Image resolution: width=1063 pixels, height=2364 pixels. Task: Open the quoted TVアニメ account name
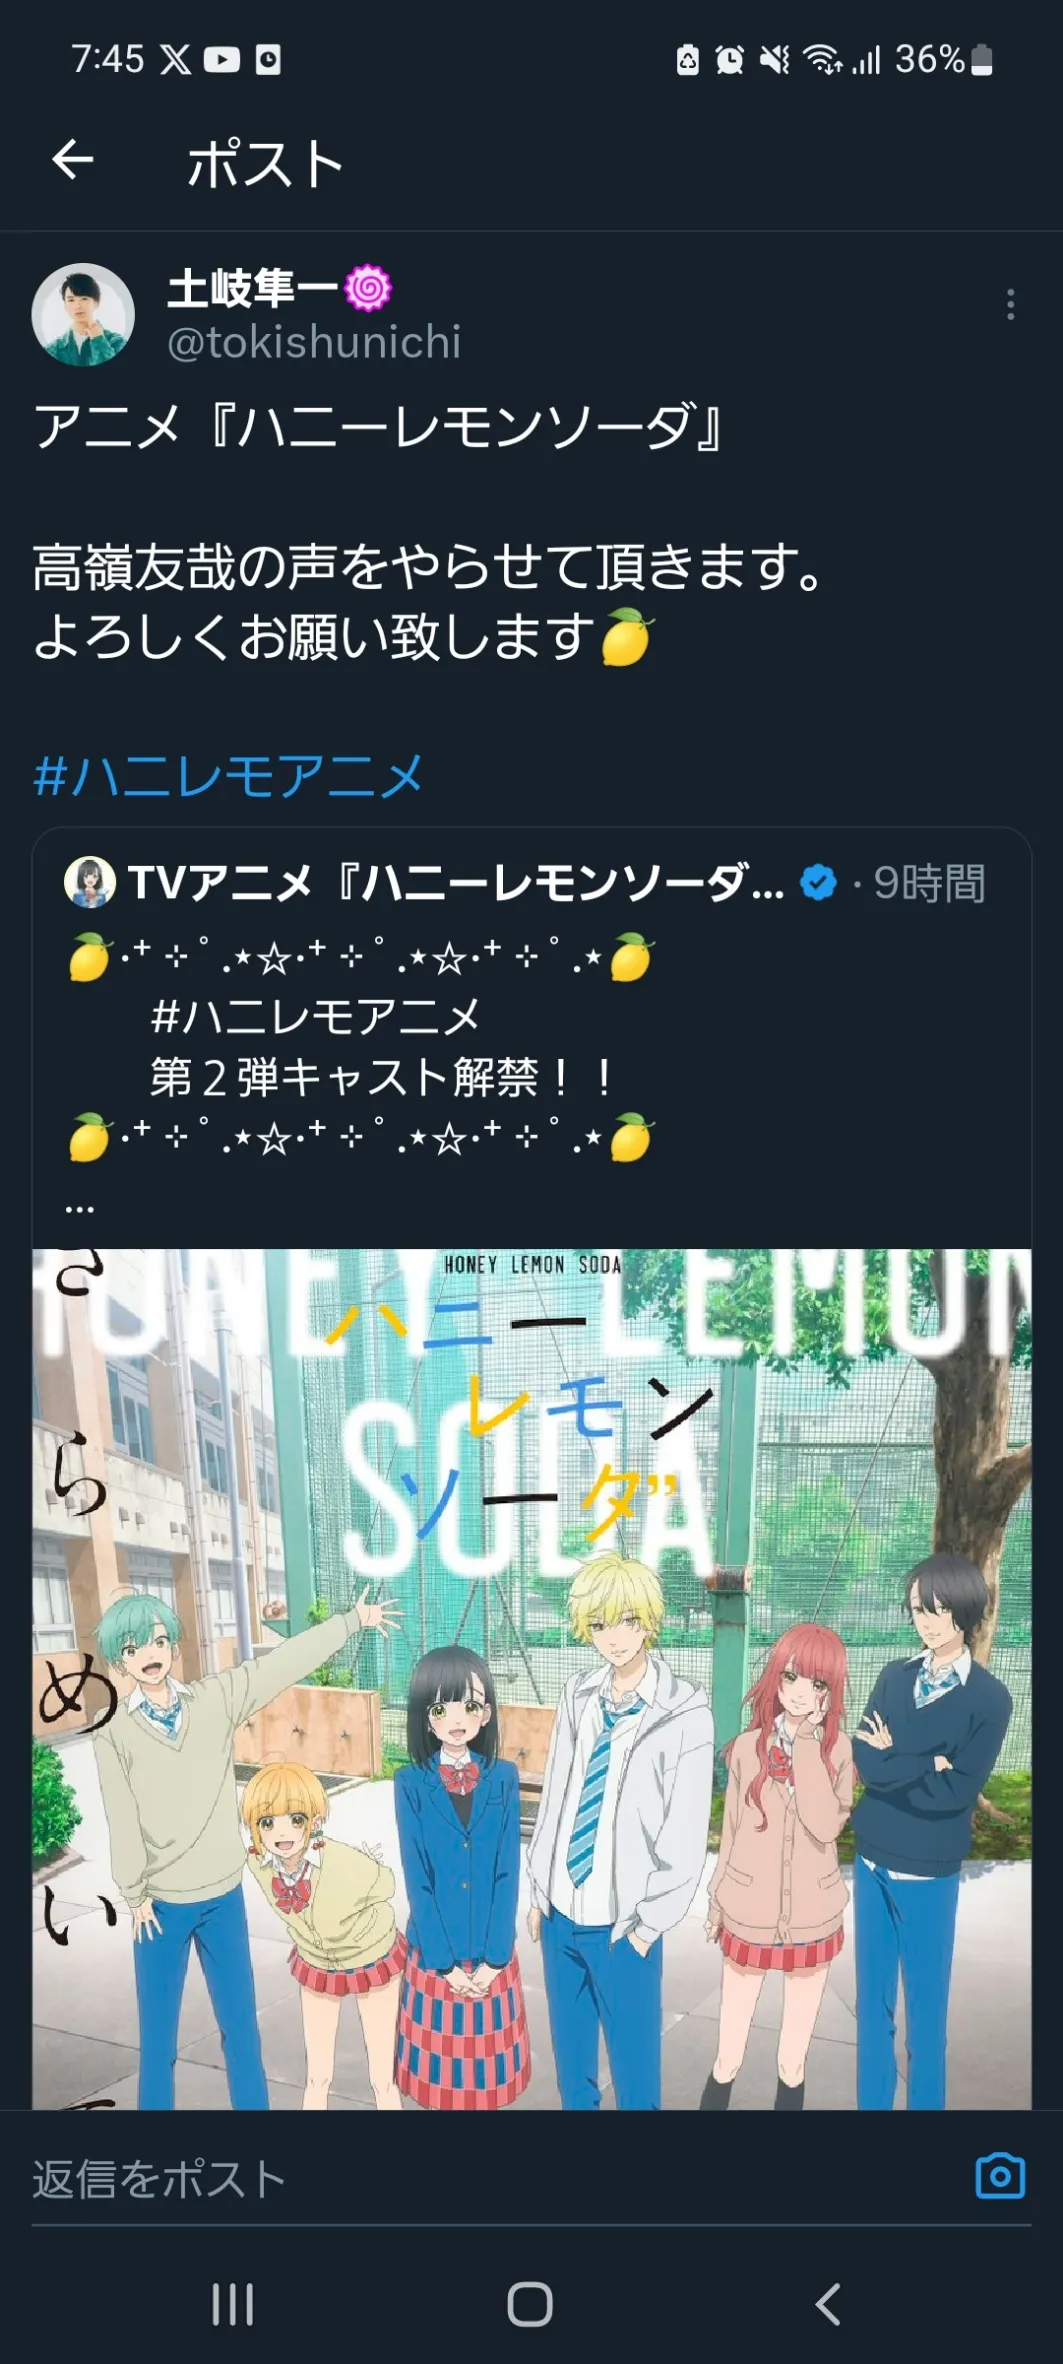pos(456,883)
